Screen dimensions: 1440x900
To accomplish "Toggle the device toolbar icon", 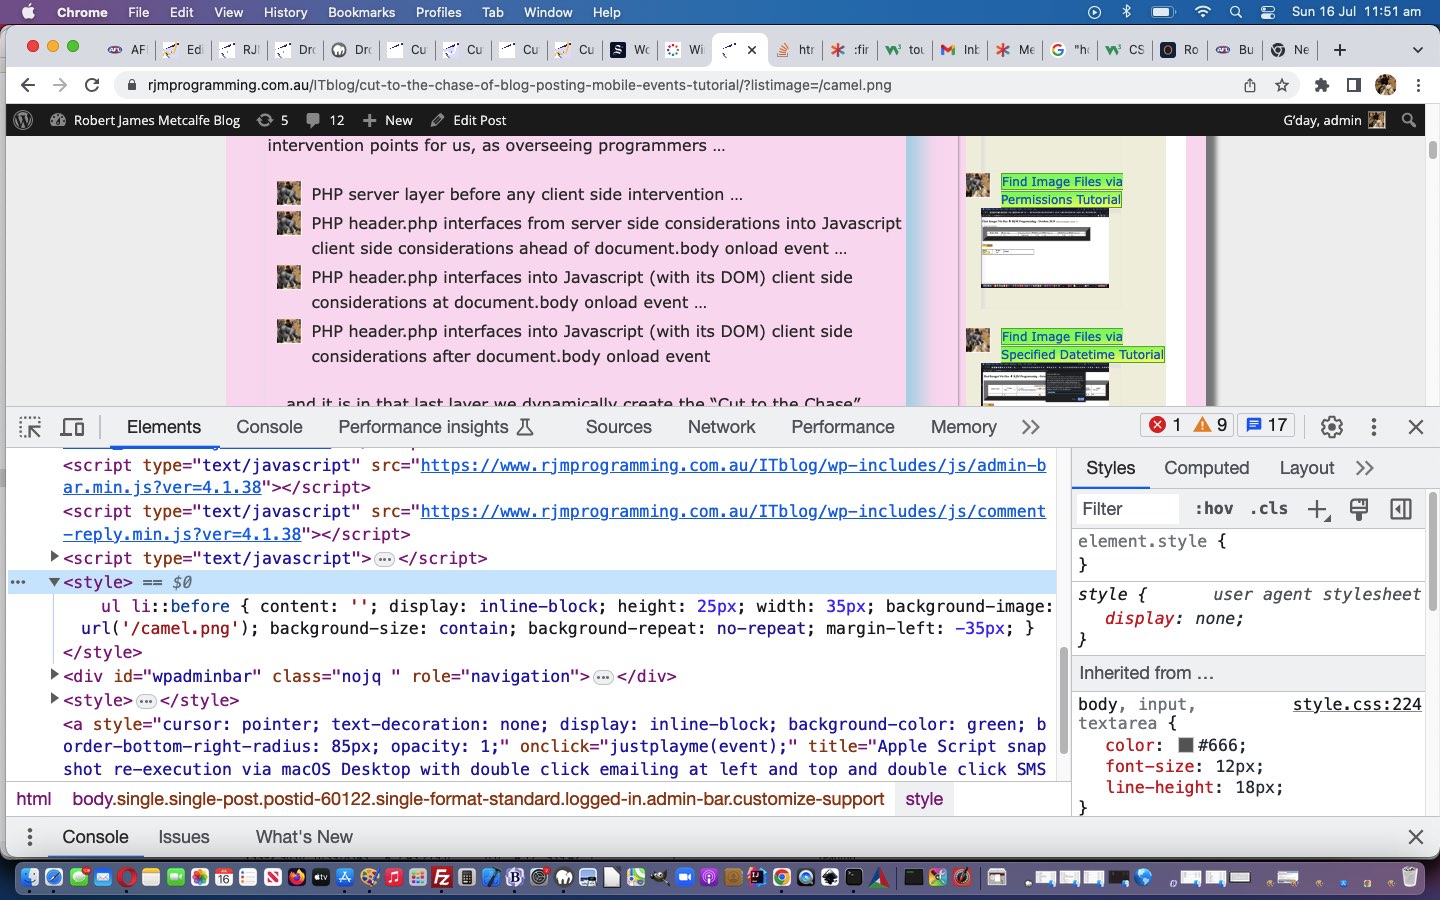I will click(72, 427).
